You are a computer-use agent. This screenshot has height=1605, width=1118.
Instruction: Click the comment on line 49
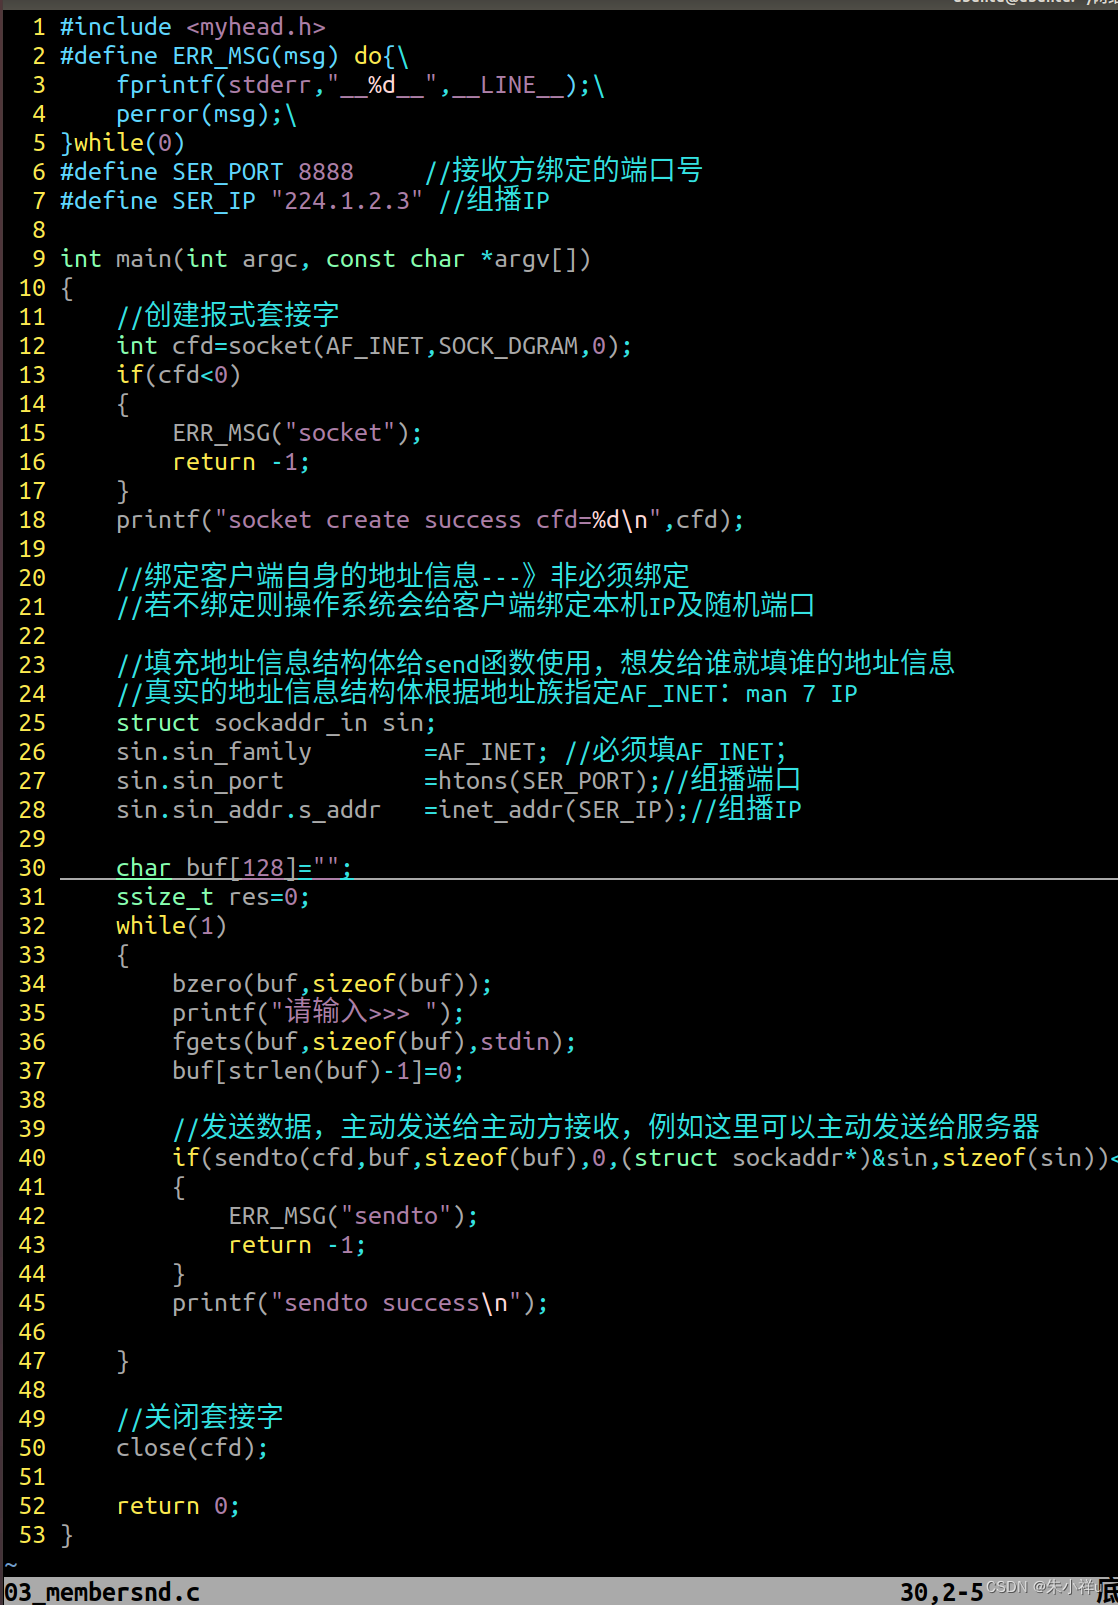click(200, 1418)
